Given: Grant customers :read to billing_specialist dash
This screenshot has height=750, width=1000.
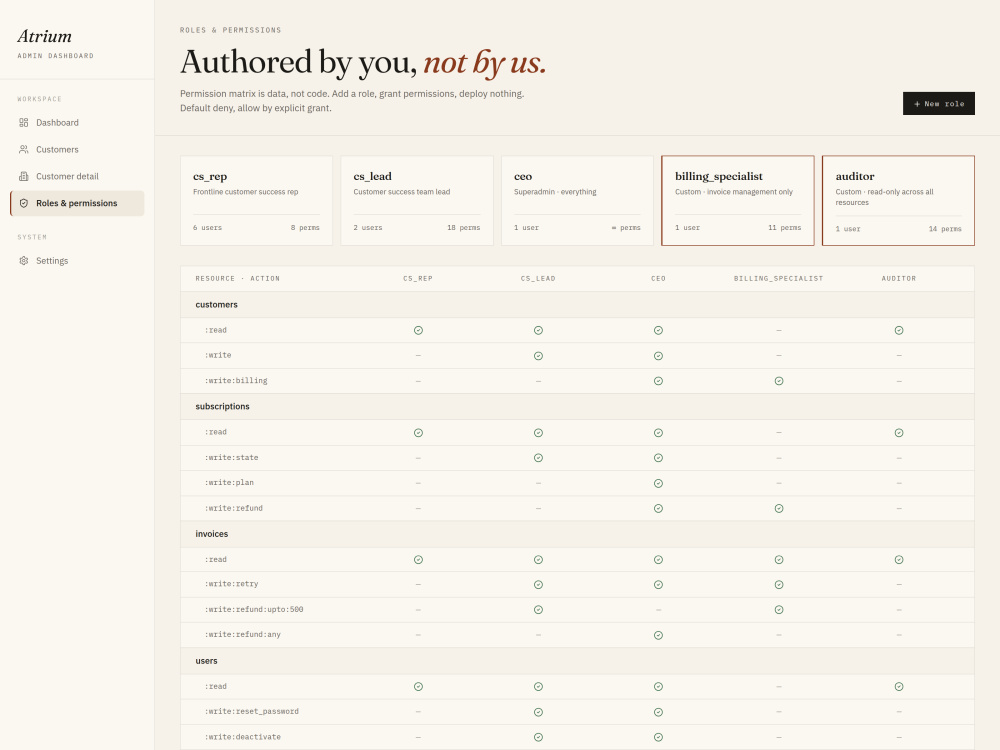Looking at the screenshot, I should (779, 330).
